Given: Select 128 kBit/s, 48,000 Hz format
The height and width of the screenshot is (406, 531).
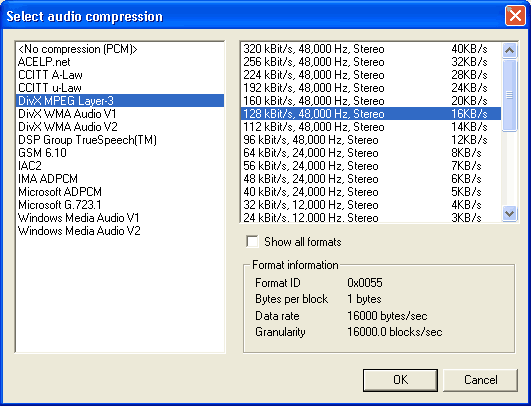Looking at the screenshot, I should coord(371,113).
